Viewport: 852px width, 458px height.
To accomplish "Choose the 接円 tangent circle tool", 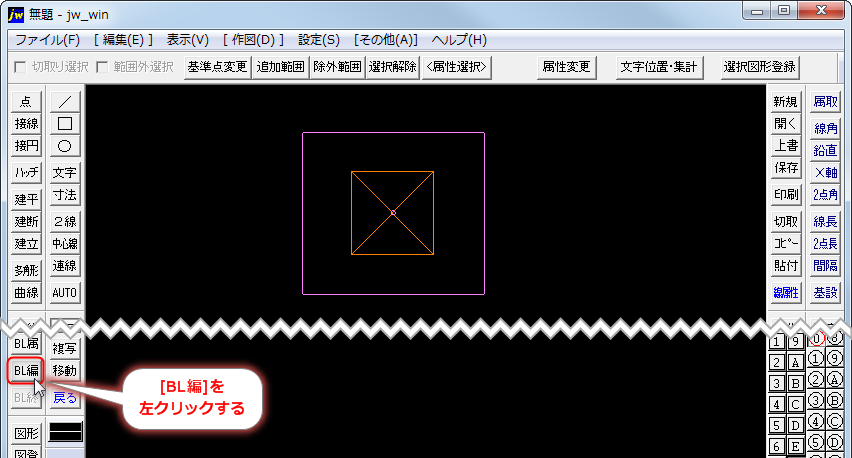I will coord(26,146).
